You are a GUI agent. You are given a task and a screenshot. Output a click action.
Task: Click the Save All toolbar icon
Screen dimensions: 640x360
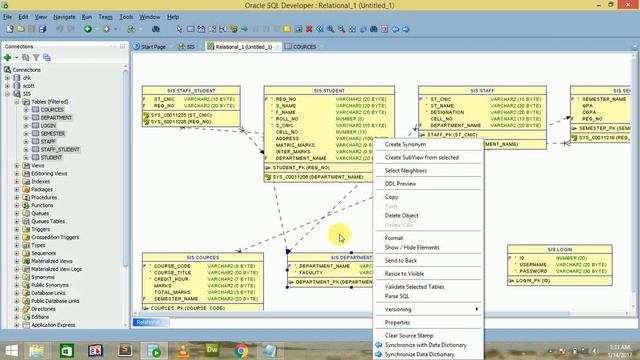tap(42, 29)
